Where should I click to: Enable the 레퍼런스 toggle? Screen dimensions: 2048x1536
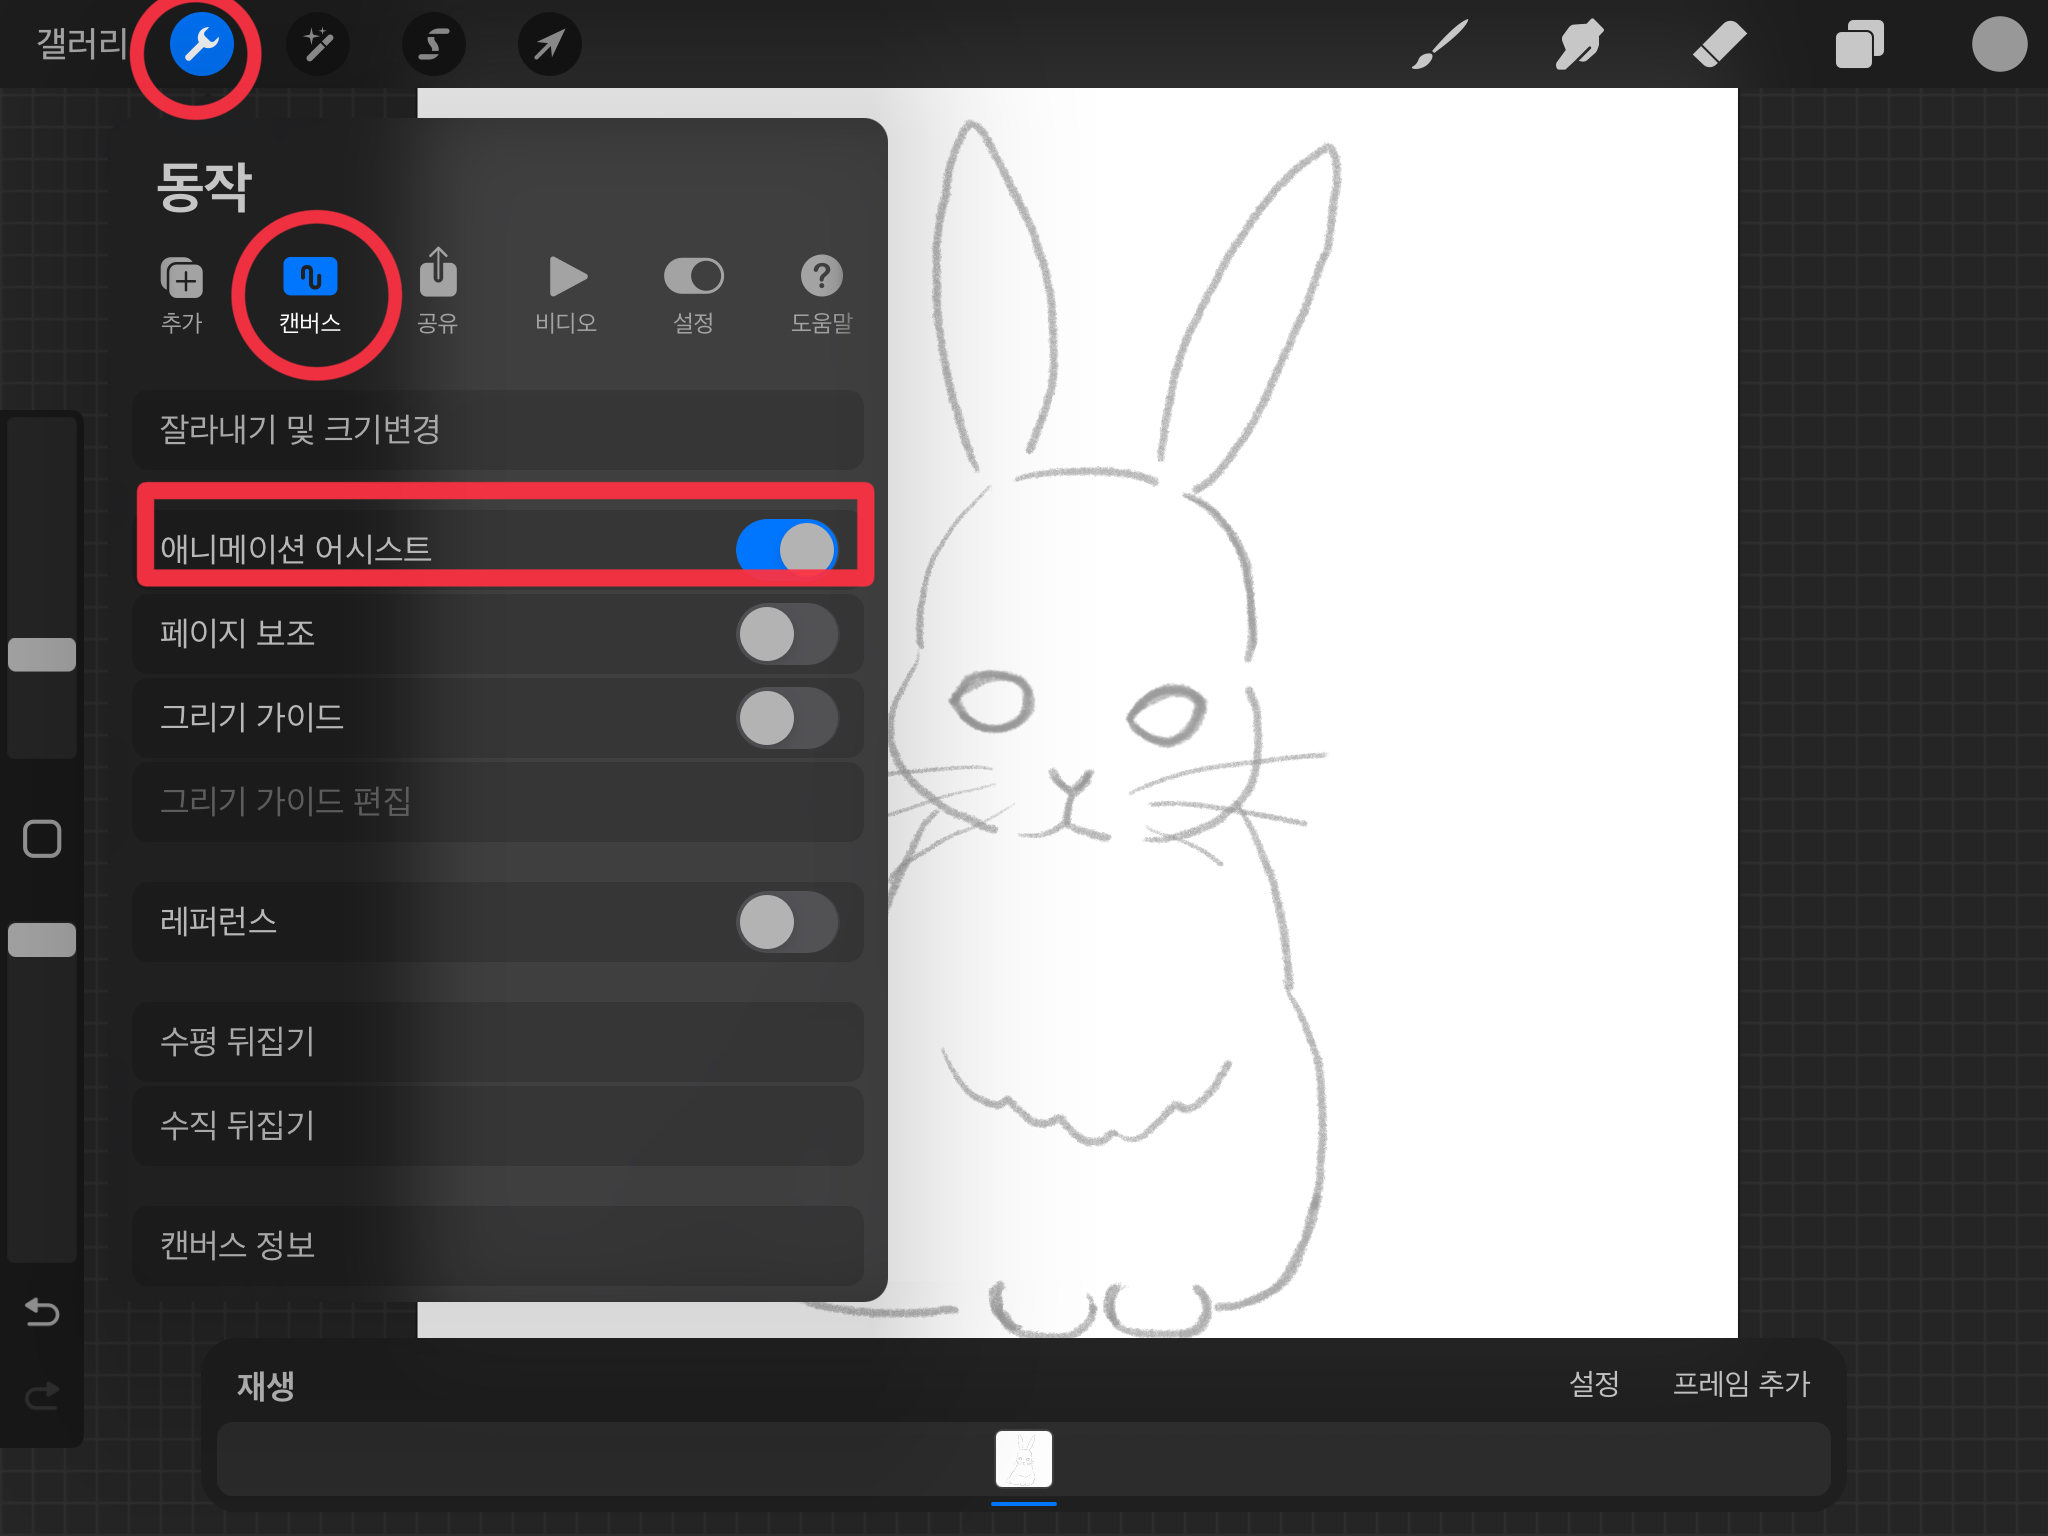787,922
